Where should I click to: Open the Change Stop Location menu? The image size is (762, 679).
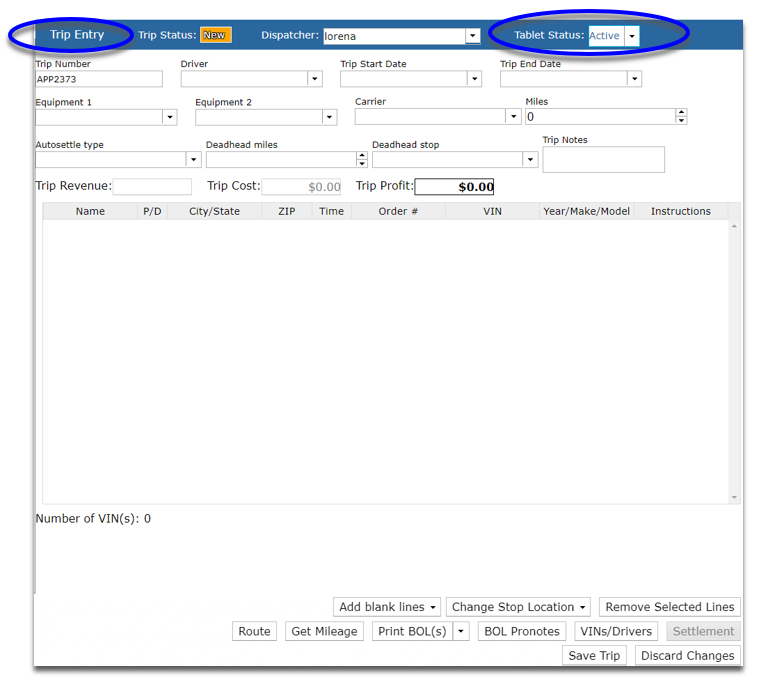[518, 607]
